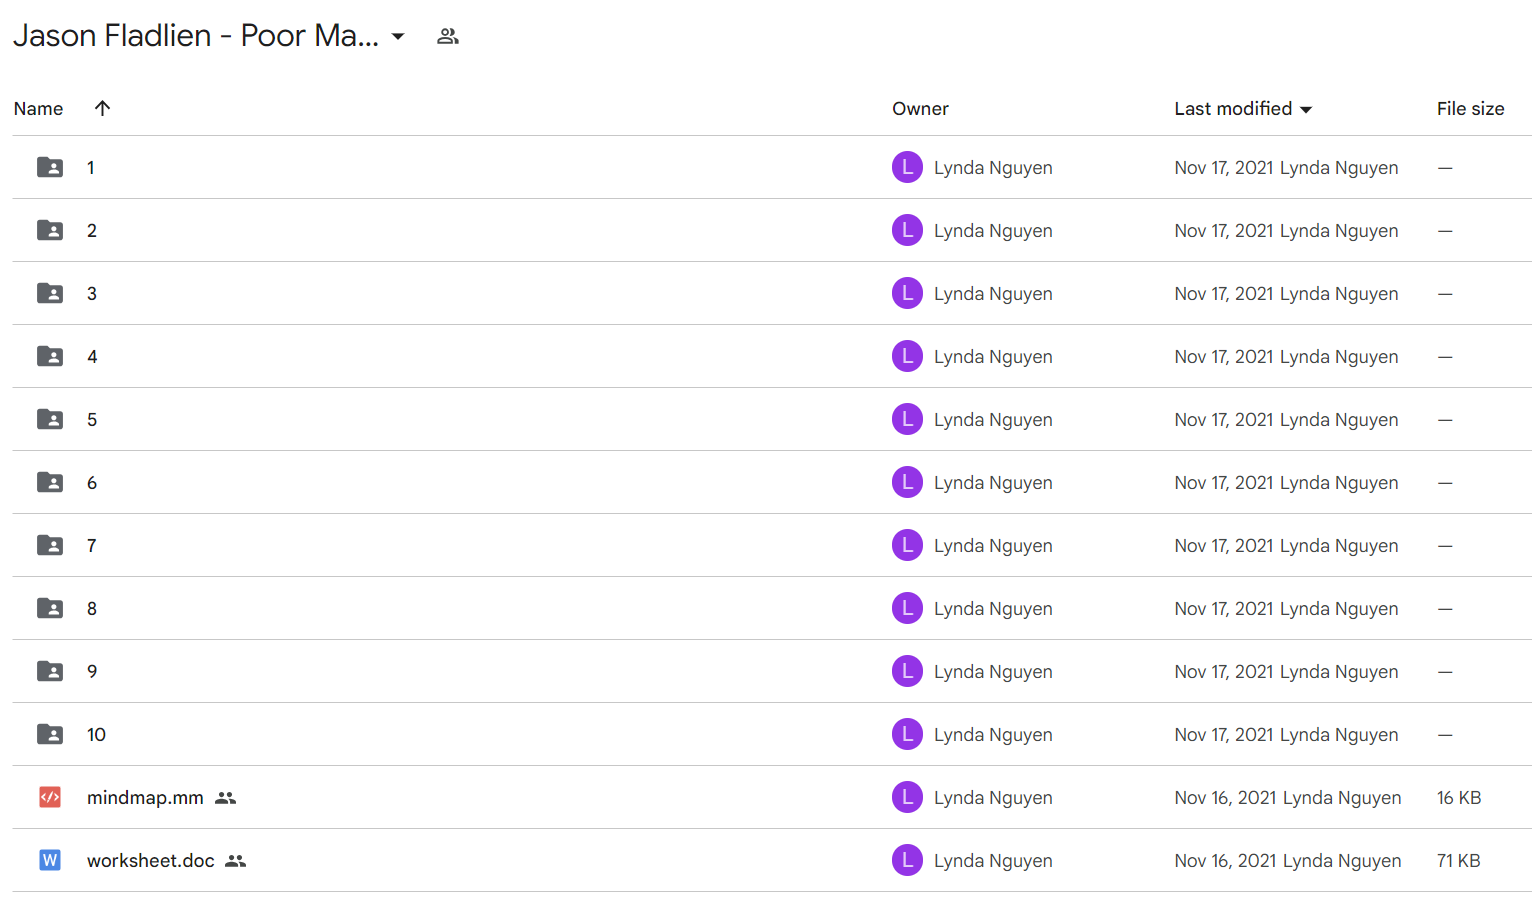Select the shared folder icon for folder 5
The height and width of the screenshot is (920, 1532).
pos(50,419)
